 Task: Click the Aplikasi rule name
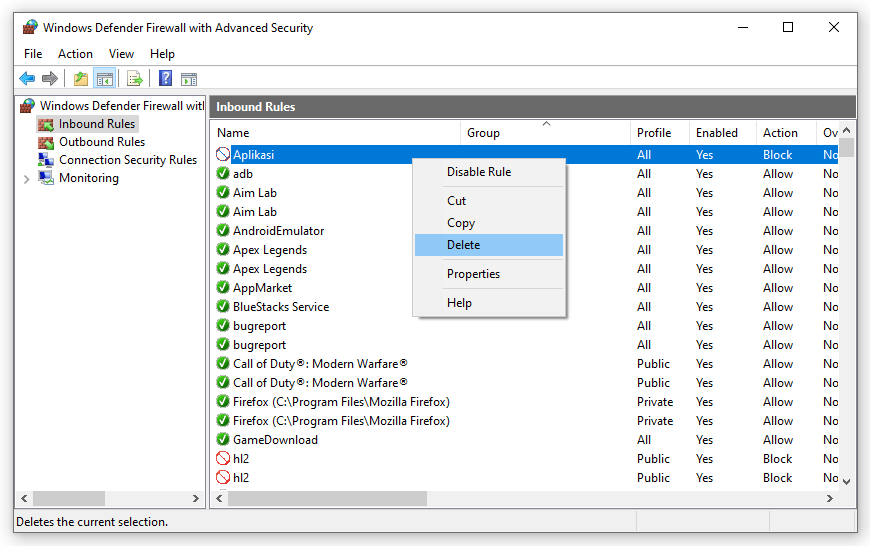pyautogui.click(x=254, y=154)
